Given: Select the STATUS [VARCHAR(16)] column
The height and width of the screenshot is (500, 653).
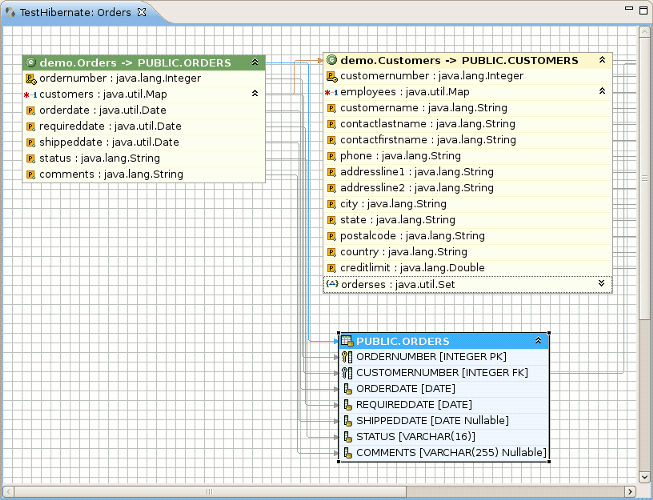Looking at the screenshot, I should coord(415,437).
